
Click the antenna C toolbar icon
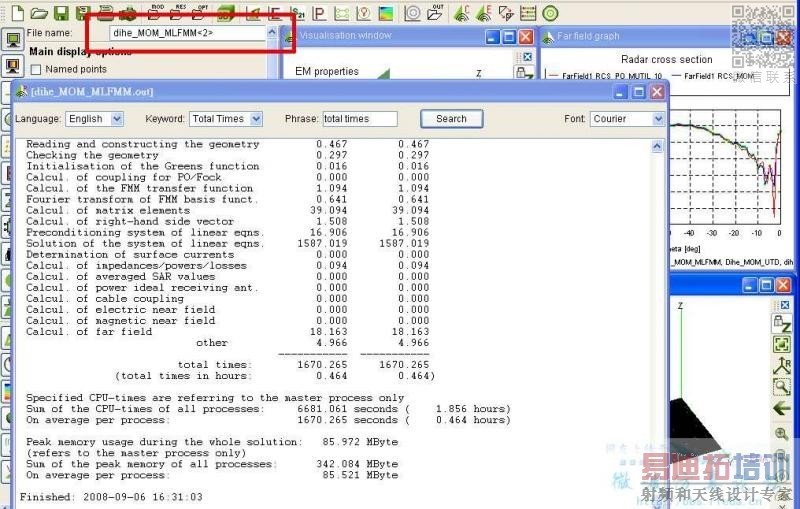click(461, 13)
